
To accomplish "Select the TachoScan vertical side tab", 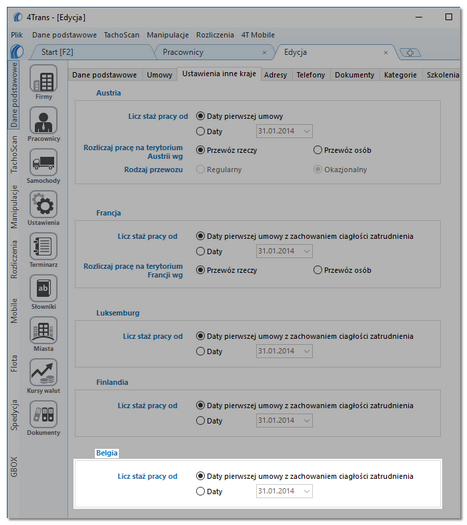I will pos(14,154).
